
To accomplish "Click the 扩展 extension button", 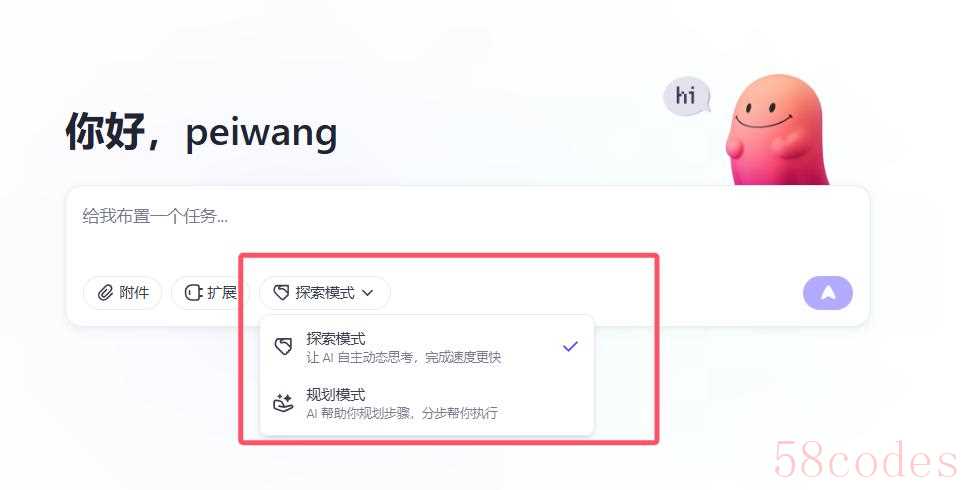I will click(210, 293).
